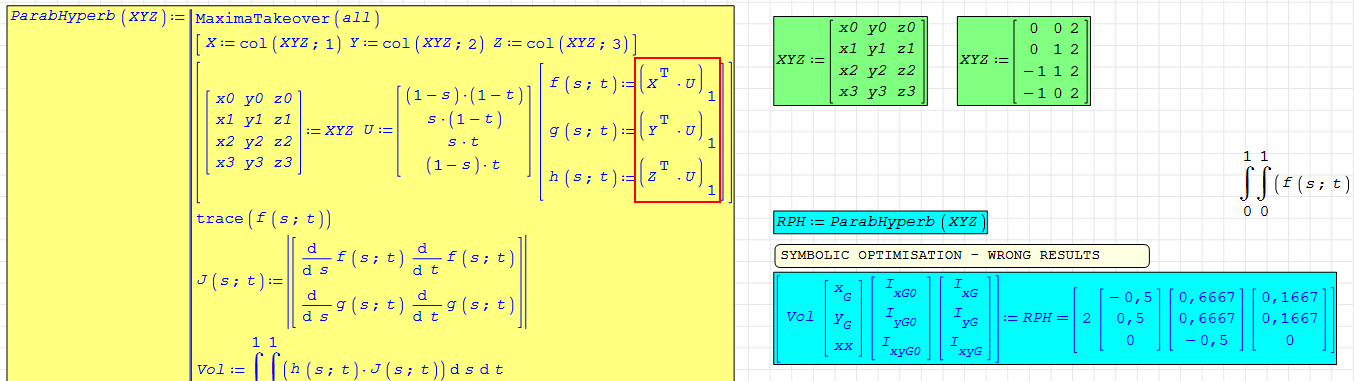The width and height of the screenshot is (1354, 381).
Task: Click the −0,5 value in first result vector
Action: [1134, 296]
